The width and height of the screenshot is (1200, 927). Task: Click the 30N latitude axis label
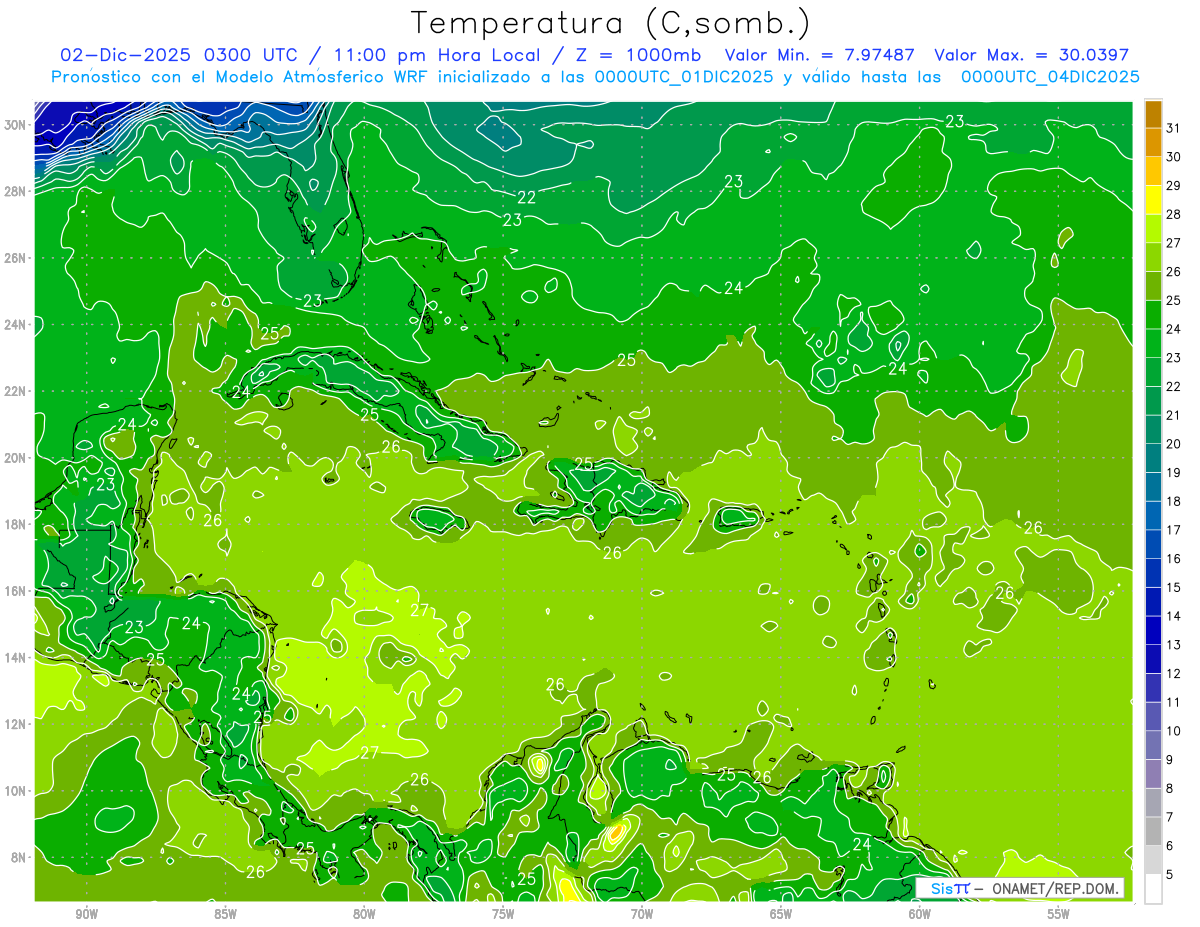(x=17, y=125)
